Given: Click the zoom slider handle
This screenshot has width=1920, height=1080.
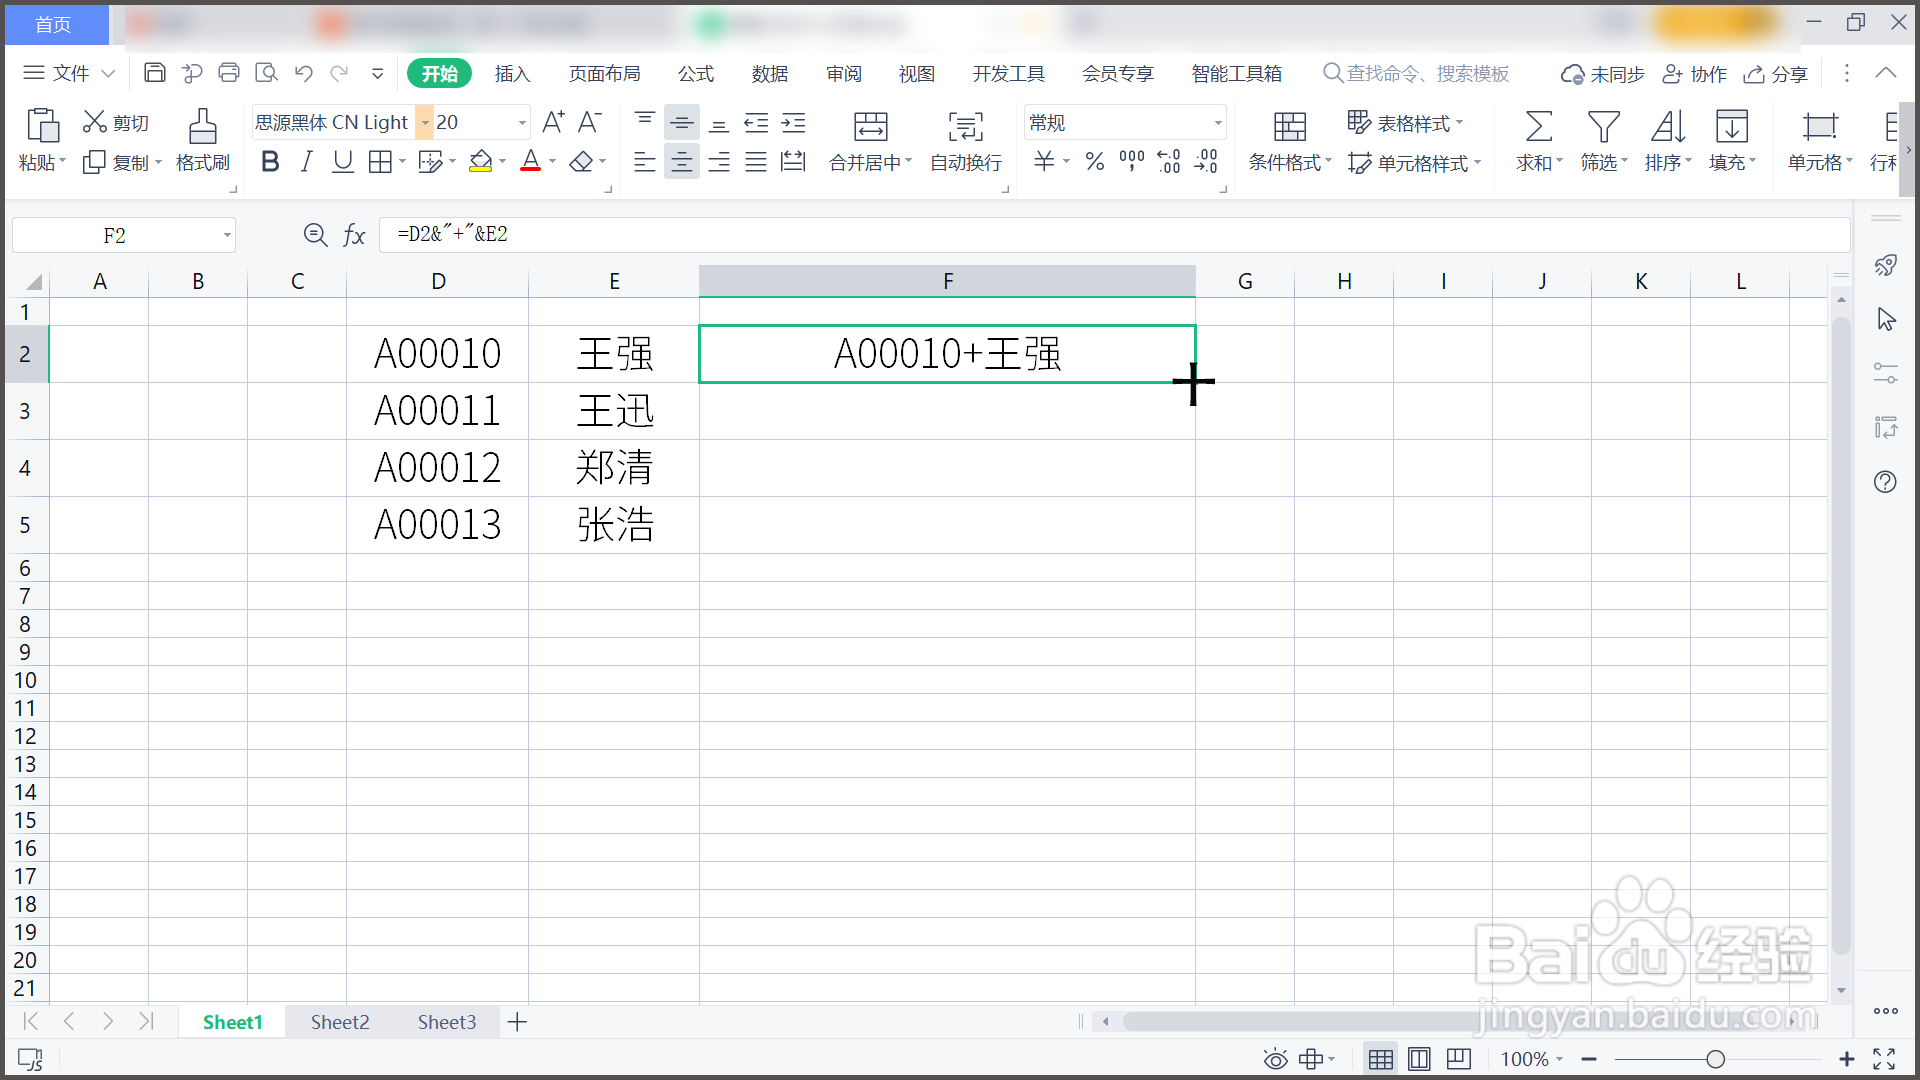Looking at the screenshot, I should click(x=1715, y=1059).
